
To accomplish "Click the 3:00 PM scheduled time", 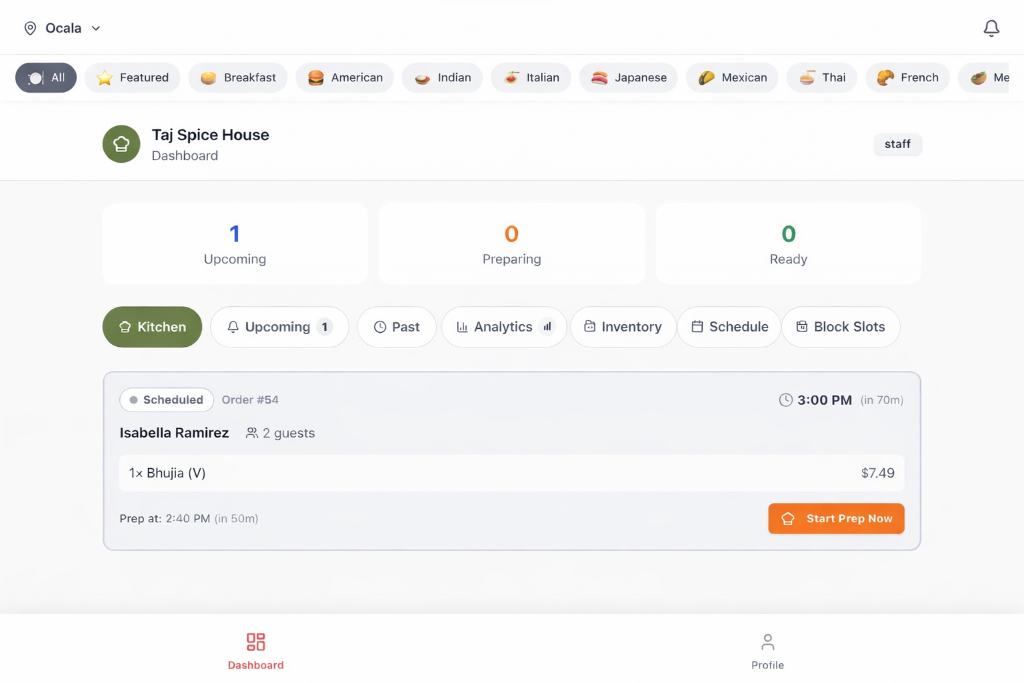I will (824, 400).
